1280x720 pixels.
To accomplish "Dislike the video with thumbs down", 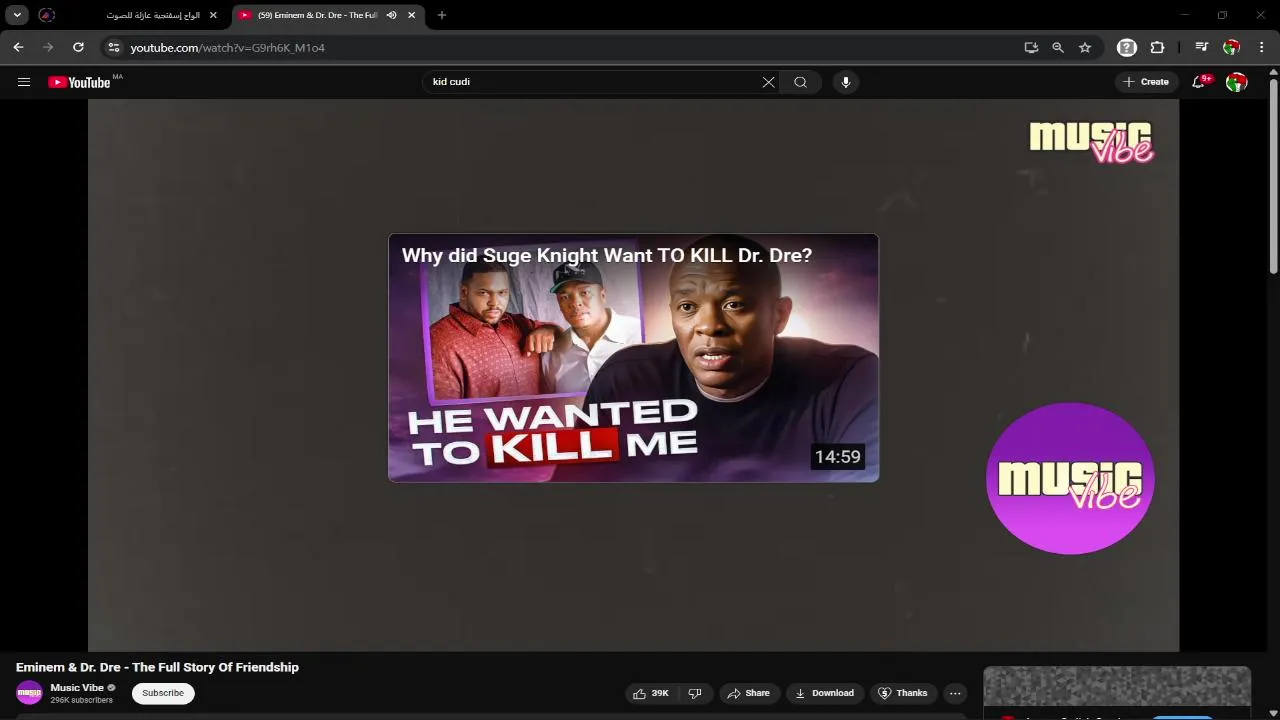I will [695, 693].
